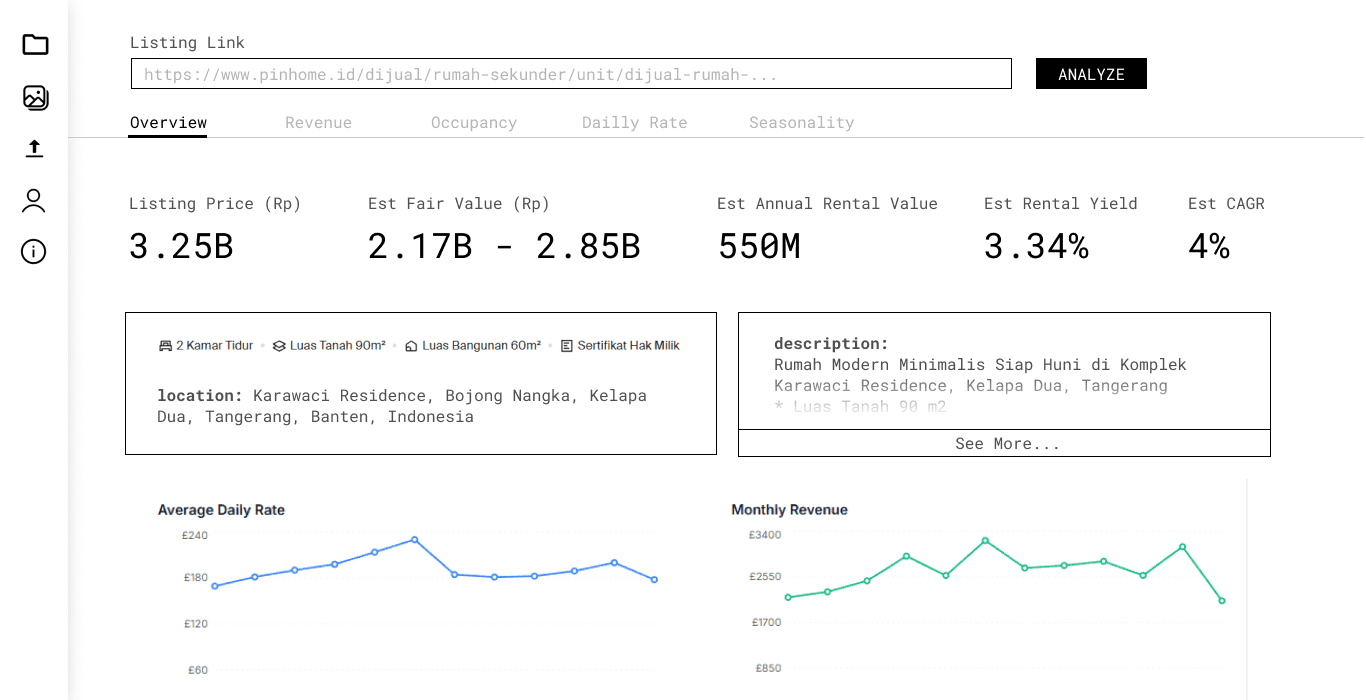
Task: Click the See More link under the description
Action: tap(1004, 443)
